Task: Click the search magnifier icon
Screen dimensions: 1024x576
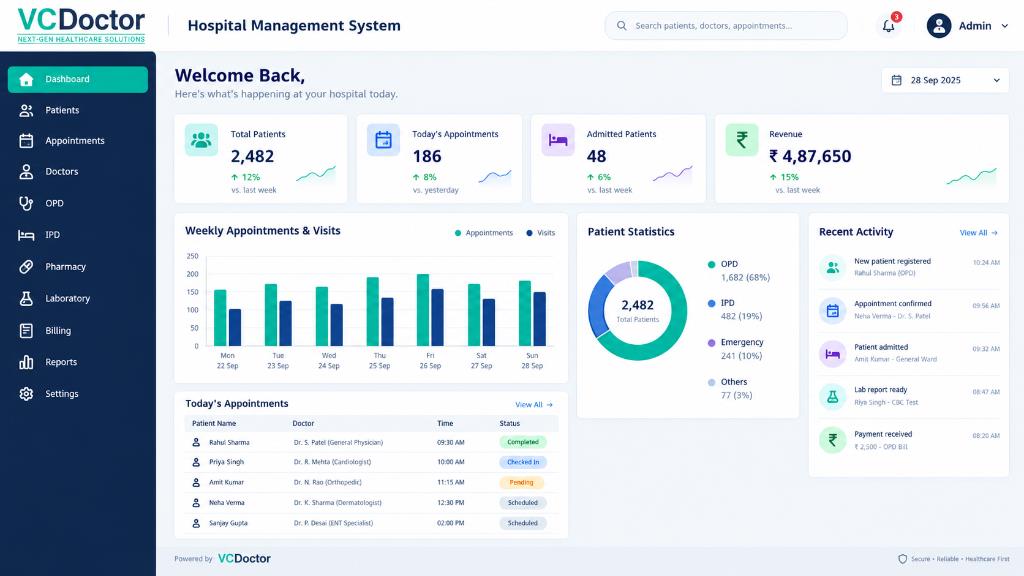Action: 622,25
